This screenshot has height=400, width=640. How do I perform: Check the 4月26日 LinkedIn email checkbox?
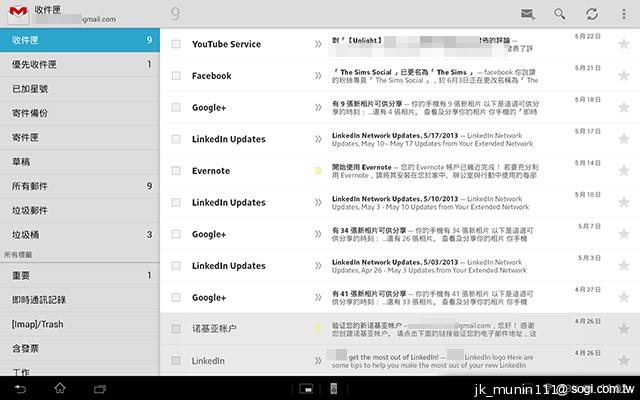176,361
